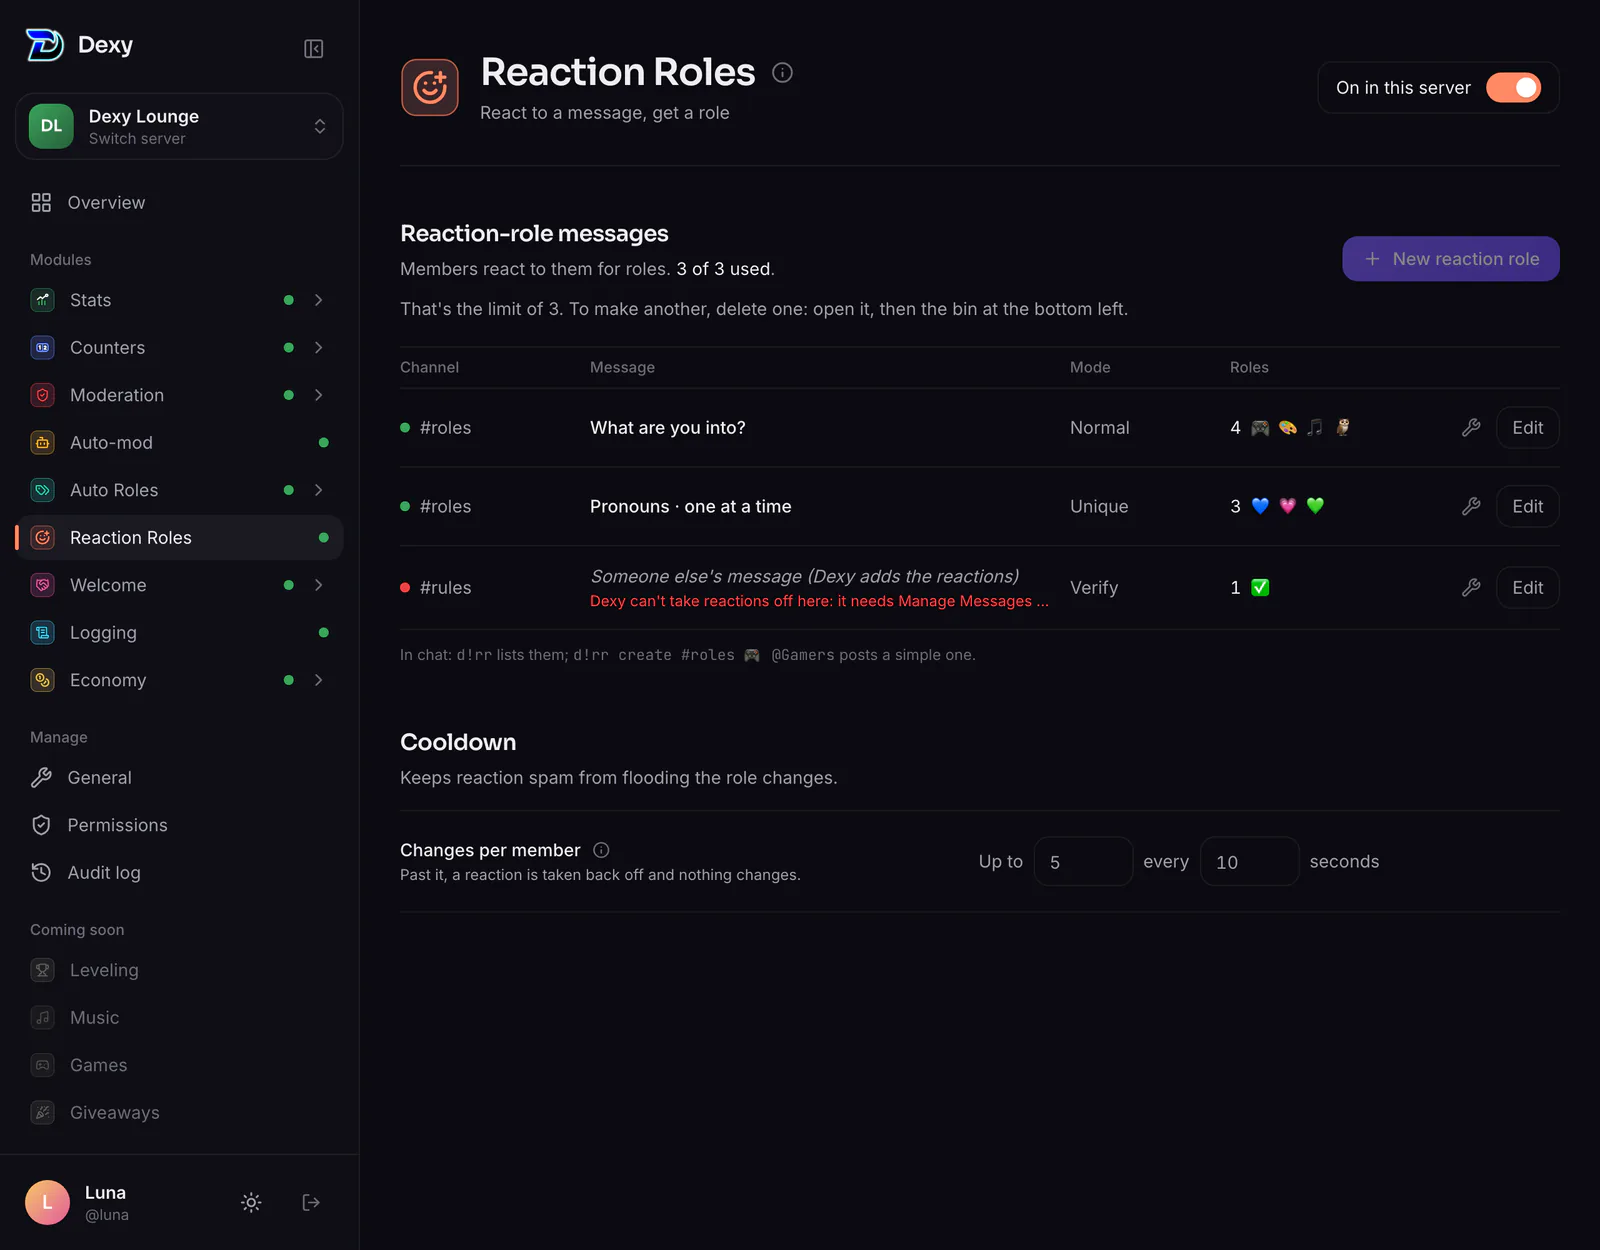Expand the Welcome module chevron
The height and width of the screenshot is (1250, 1600).
tap(319, 585)
